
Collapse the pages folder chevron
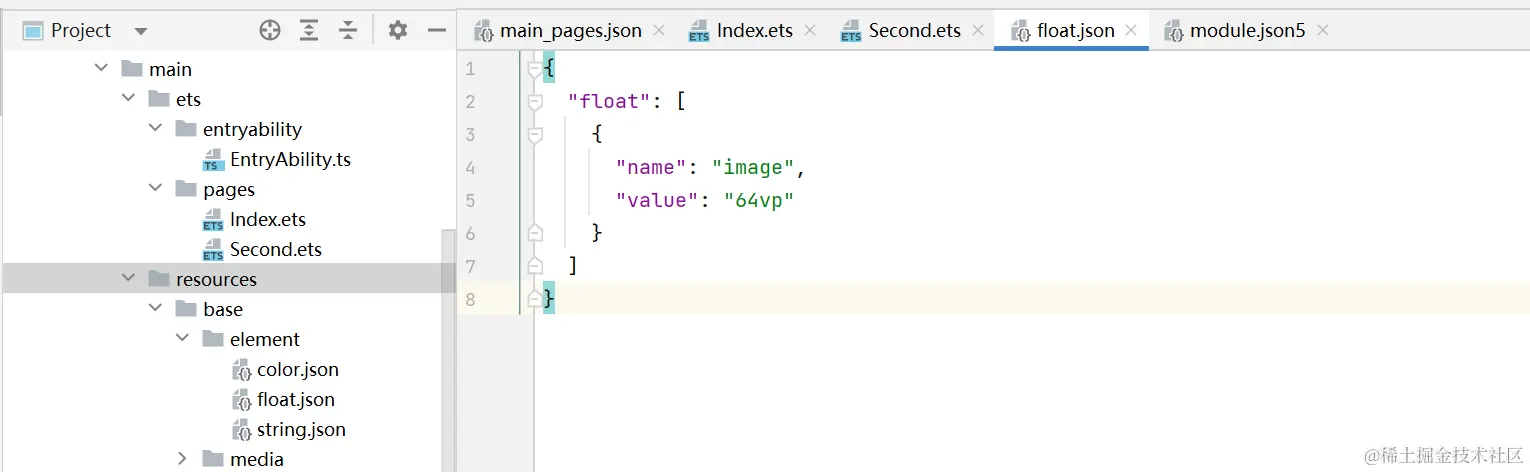click(155, 188)
